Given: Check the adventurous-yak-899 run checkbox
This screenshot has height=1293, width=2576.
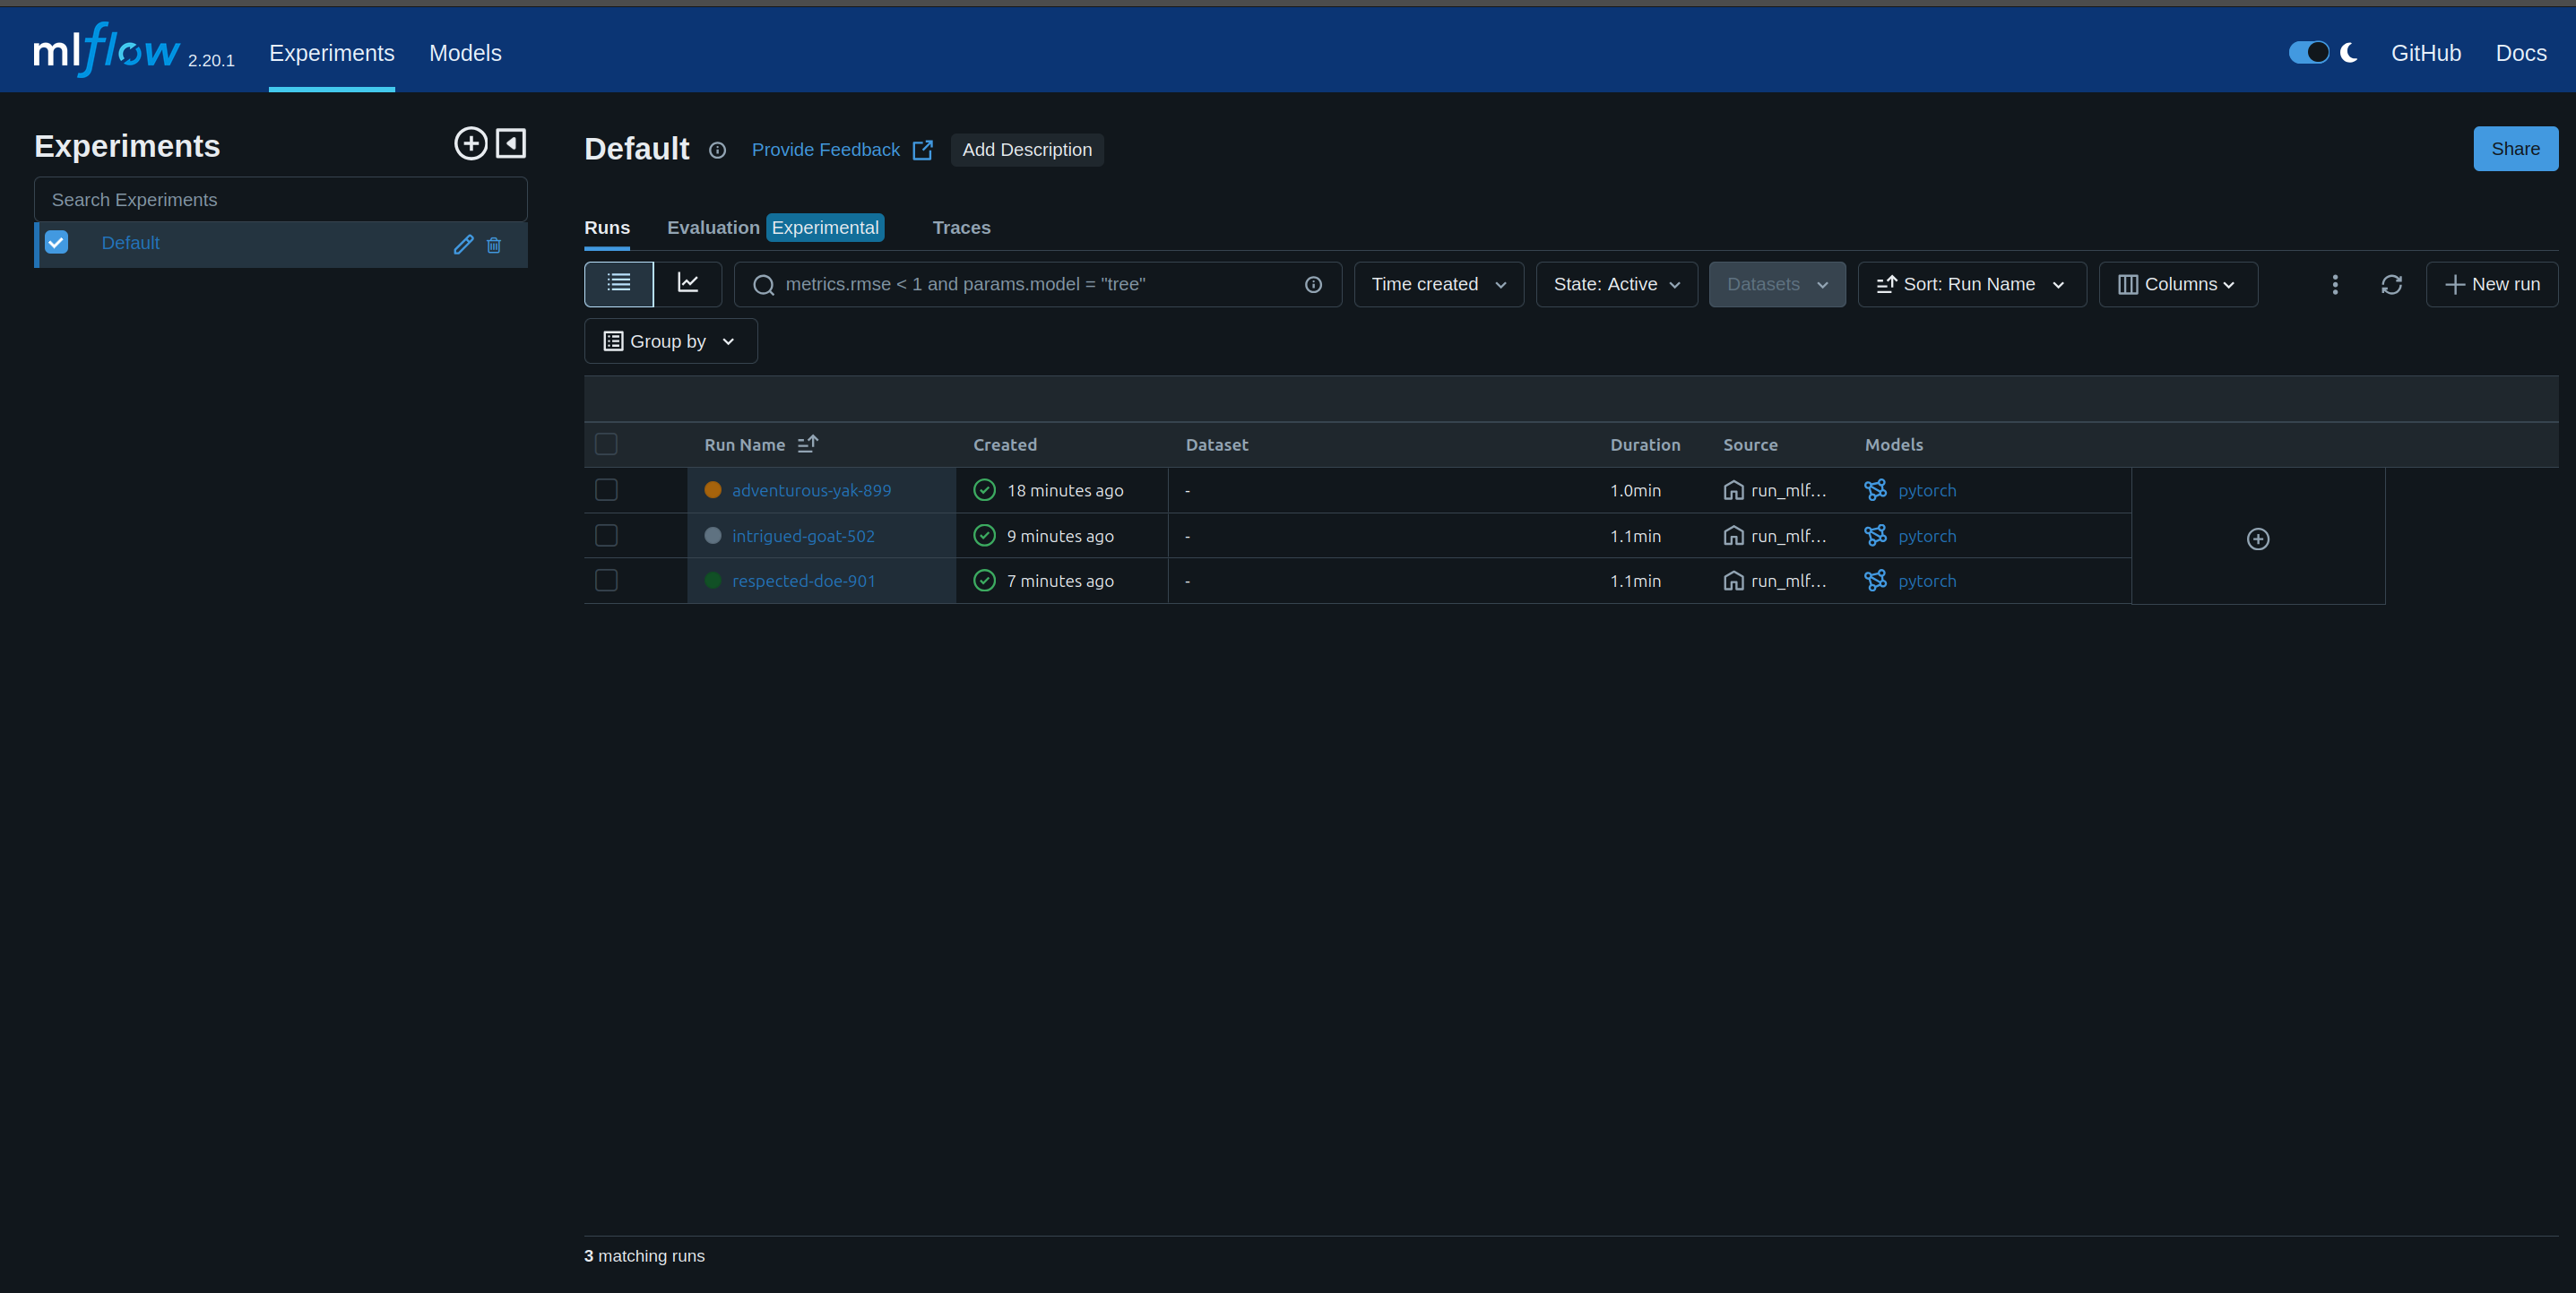Looking at the screenshot, I should (x=606, y=490).
